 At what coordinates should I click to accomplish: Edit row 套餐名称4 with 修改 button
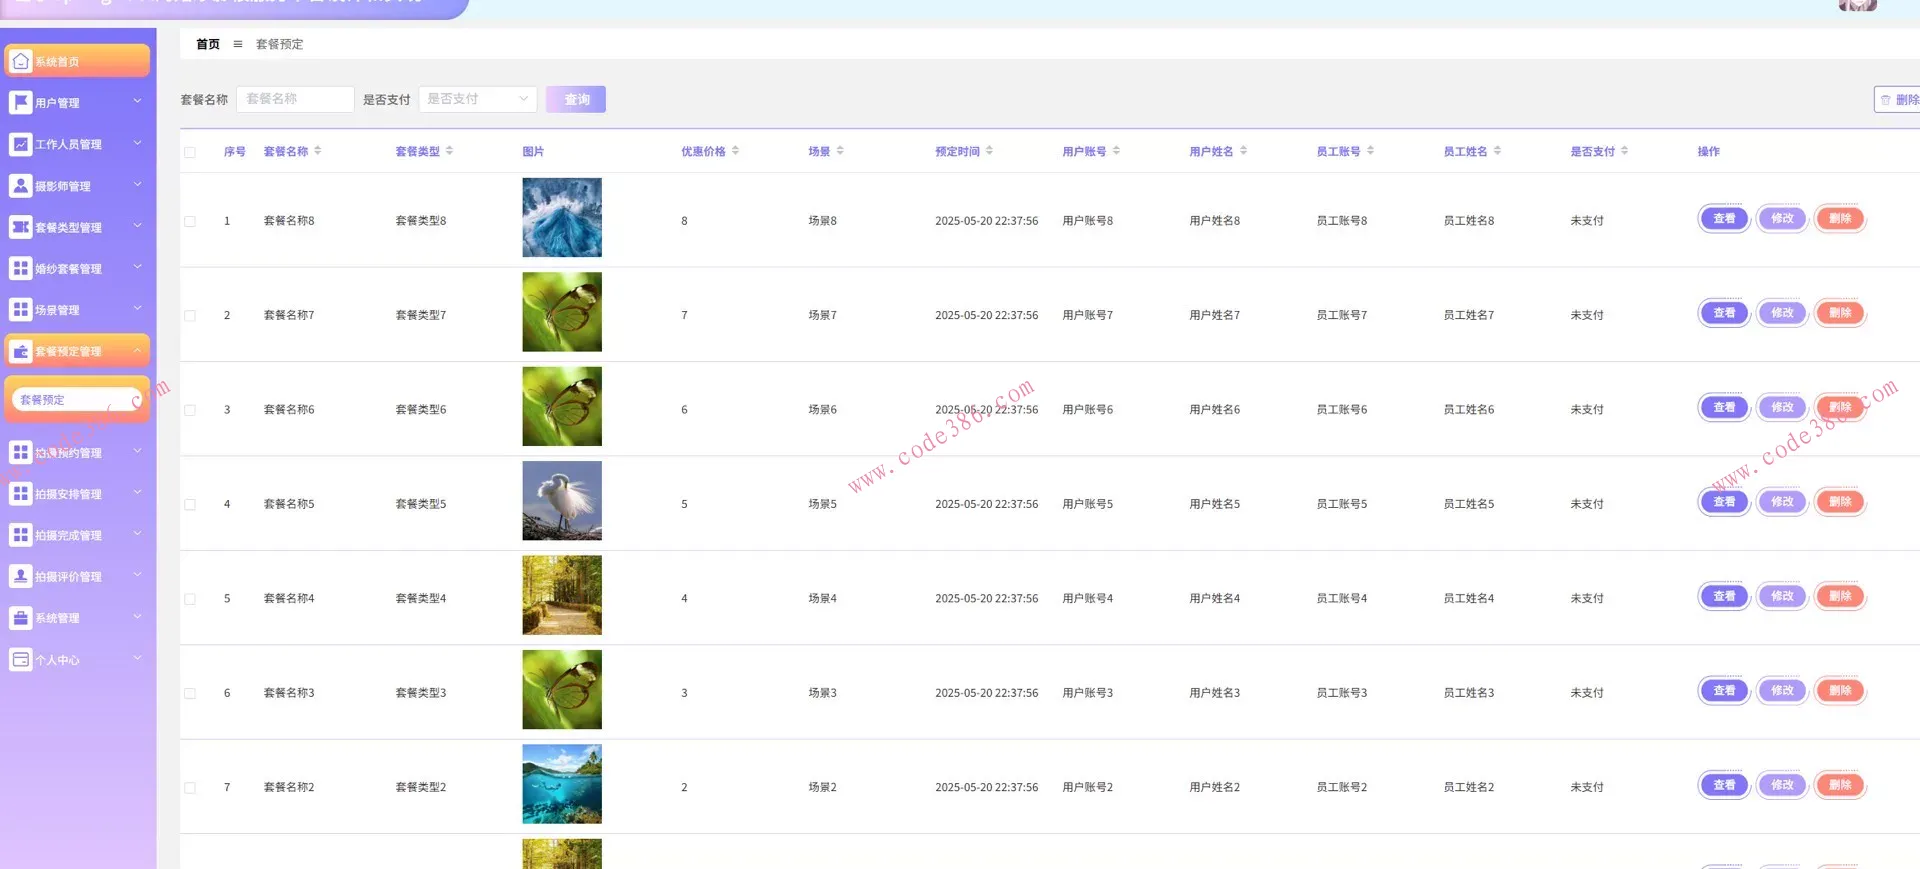[x=1782, y=596]
